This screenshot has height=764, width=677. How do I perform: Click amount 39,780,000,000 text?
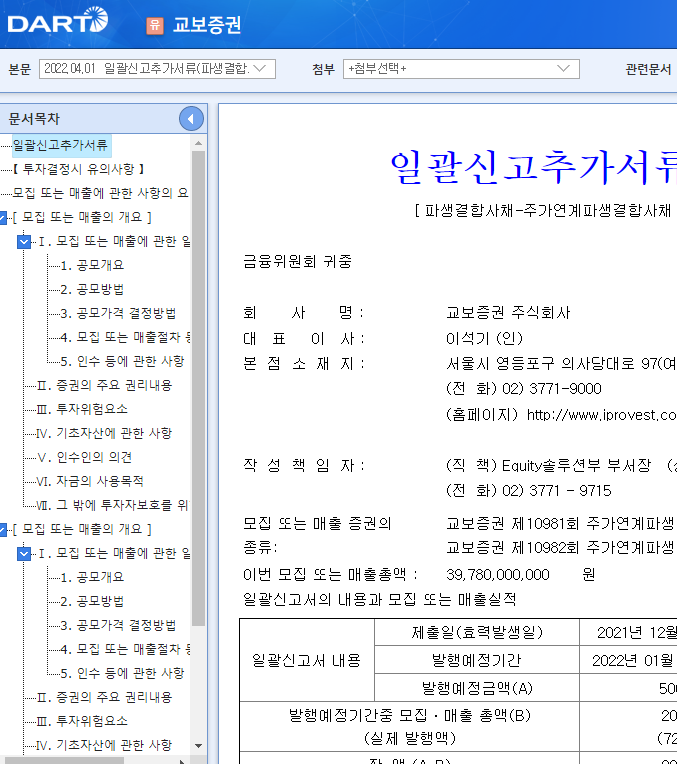tap(498, 574)
